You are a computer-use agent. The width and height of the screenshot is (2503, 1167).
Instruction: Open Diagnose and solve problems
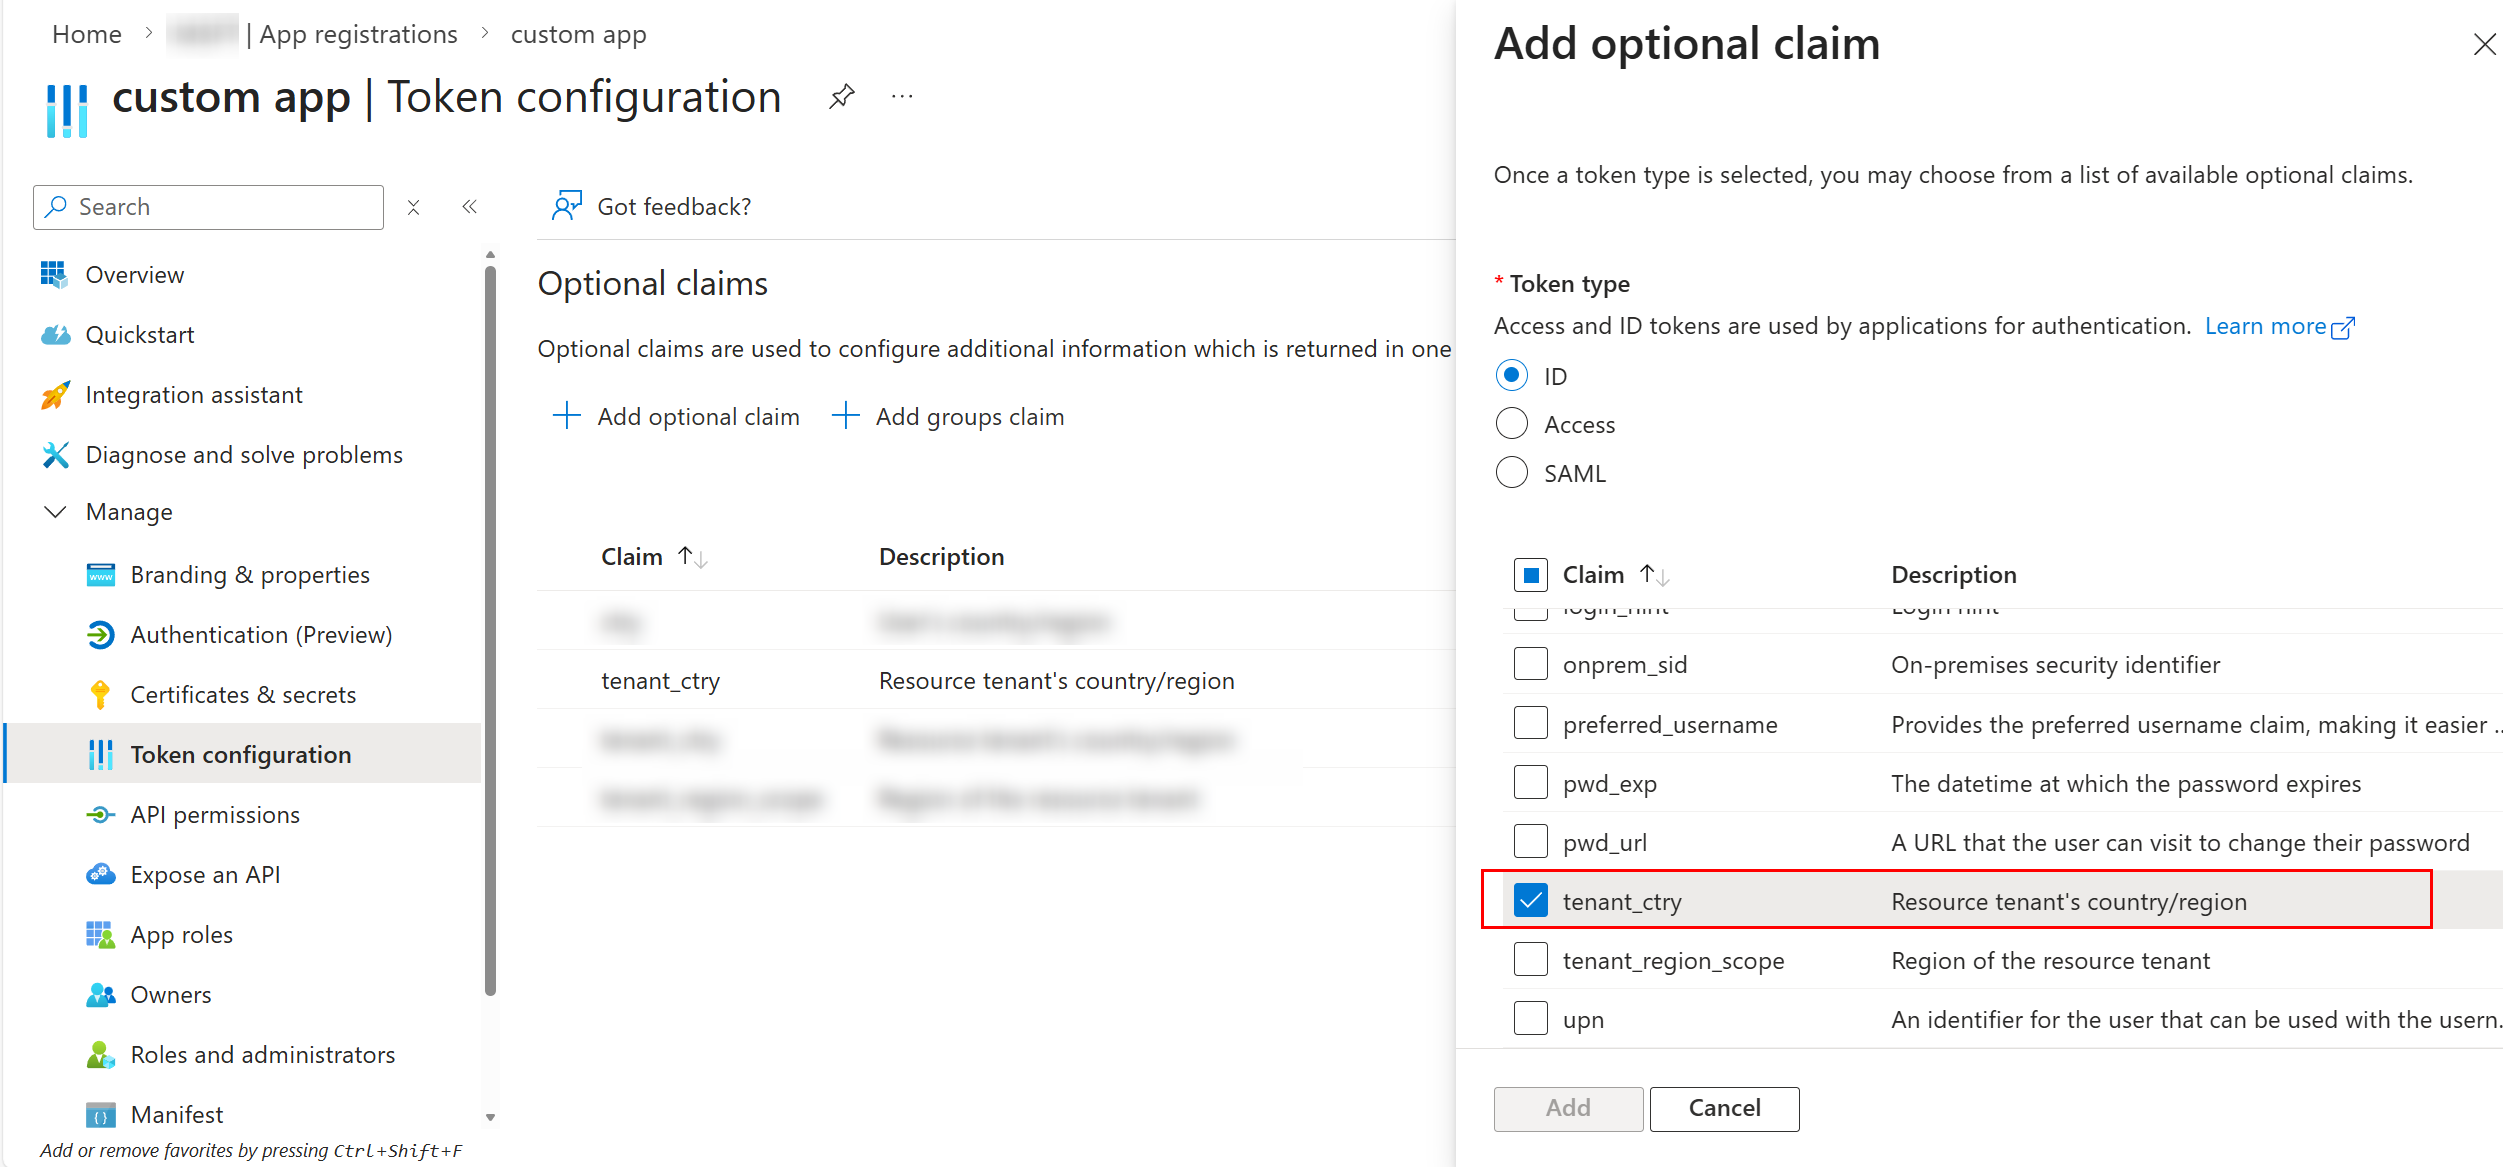244,454
